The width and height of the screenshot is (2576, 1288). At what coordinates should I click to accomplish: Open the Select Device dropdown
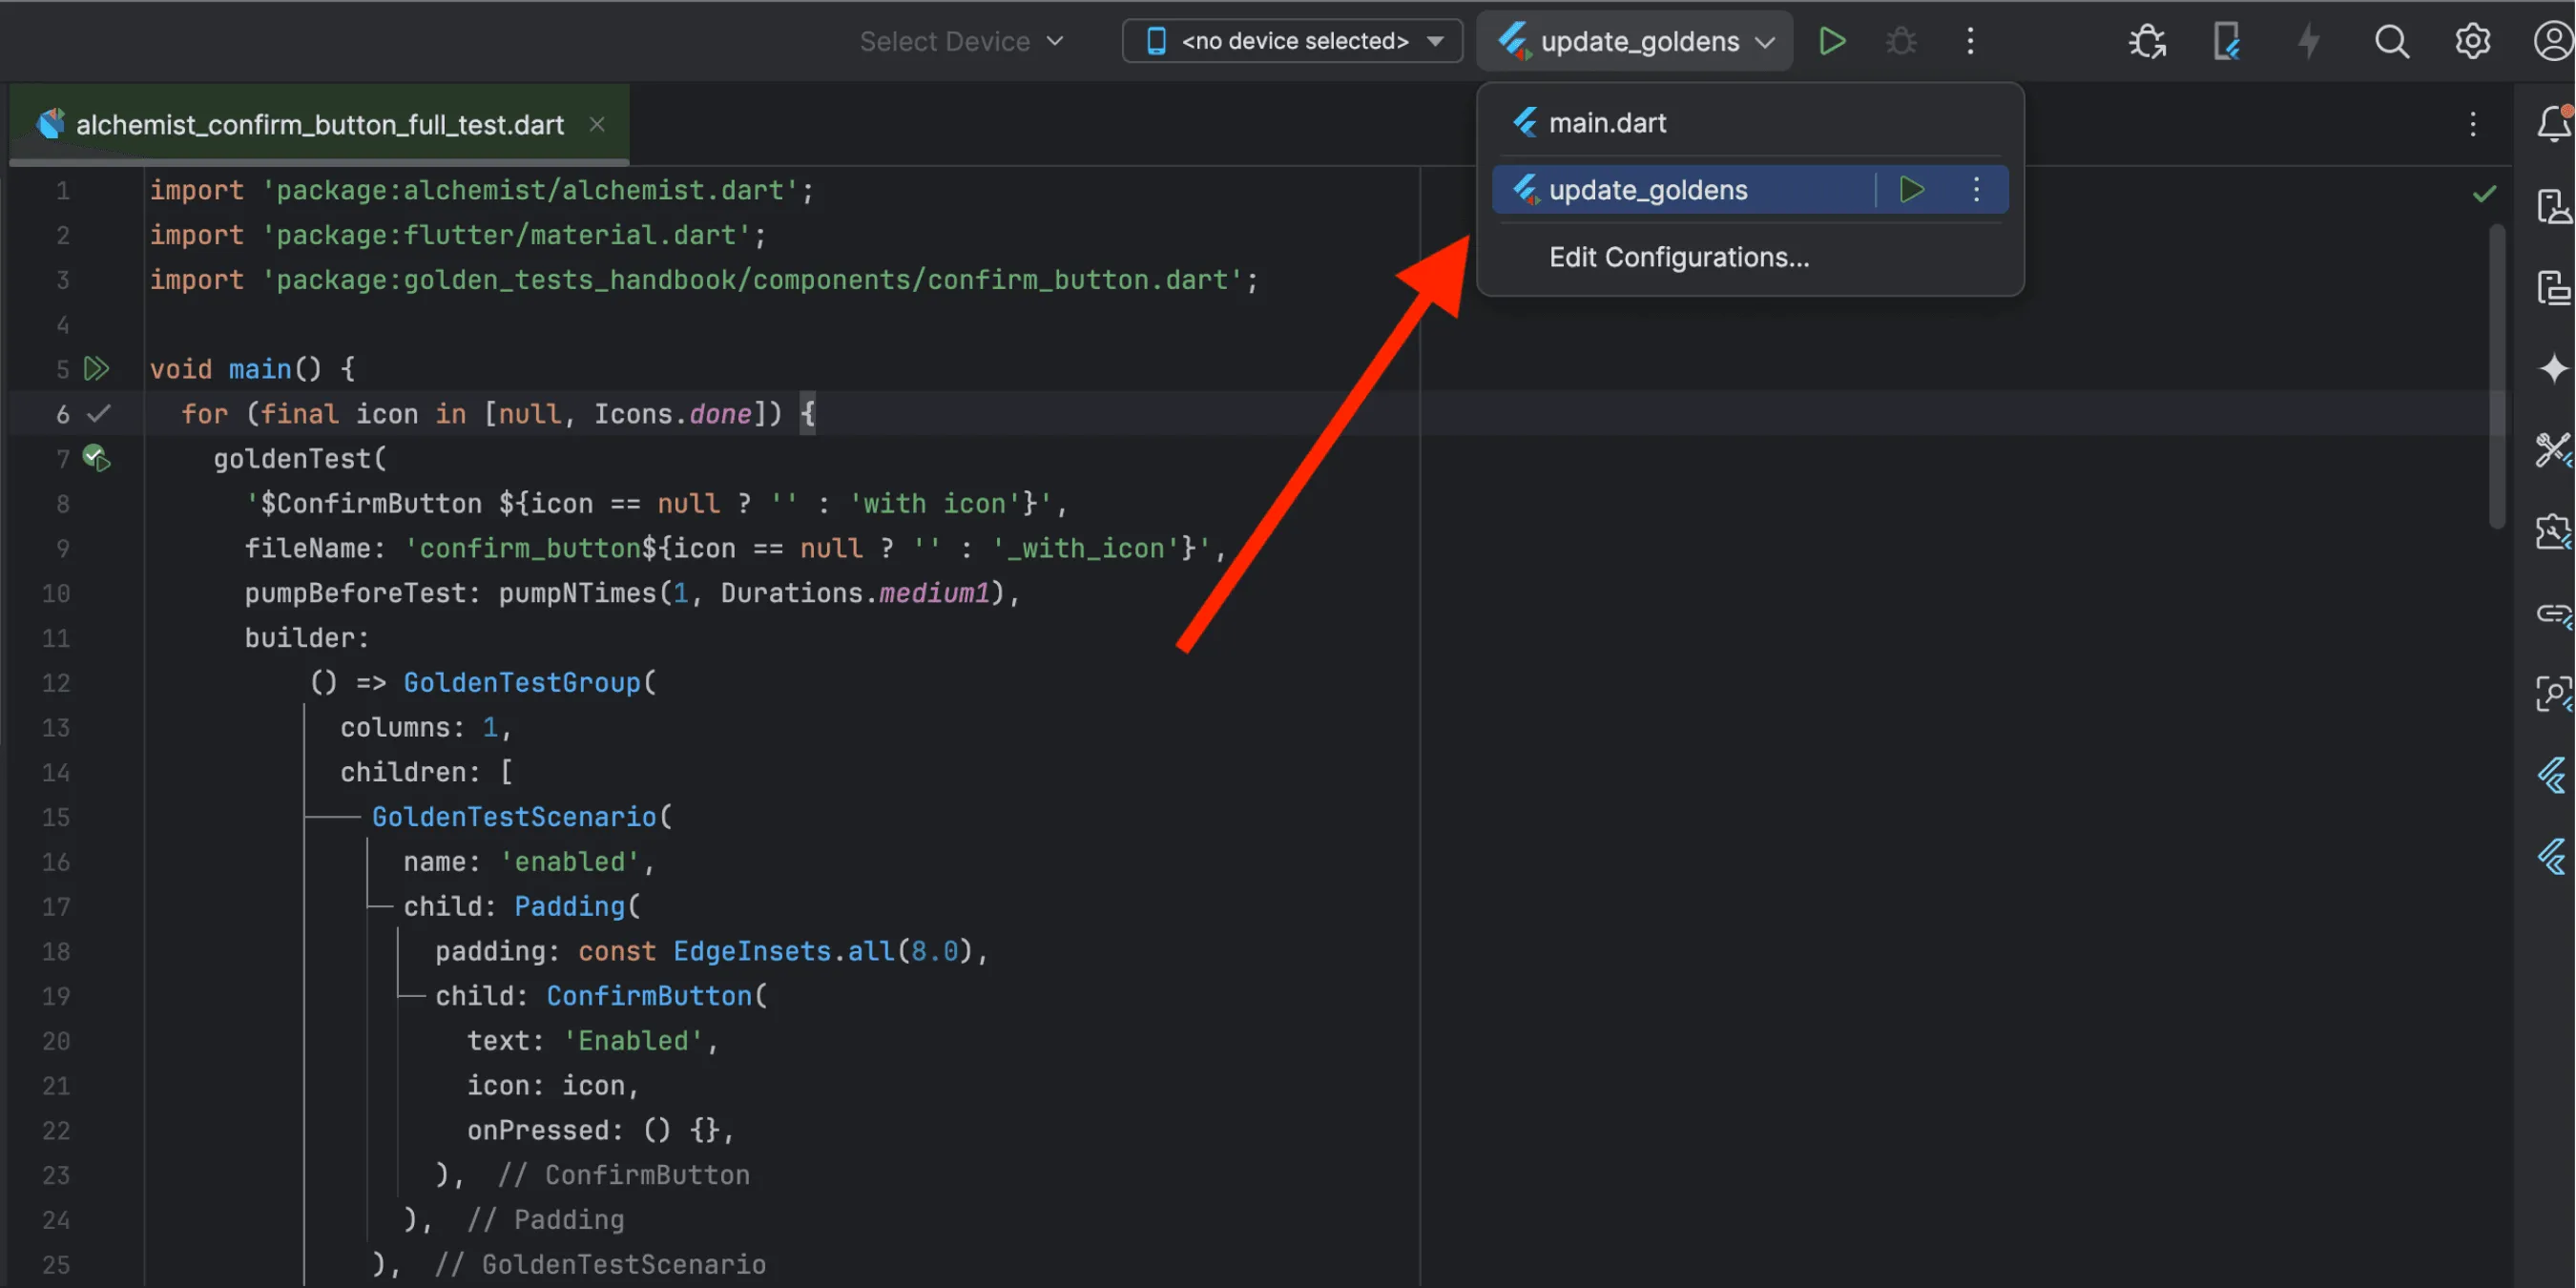[x=961, y=41]
